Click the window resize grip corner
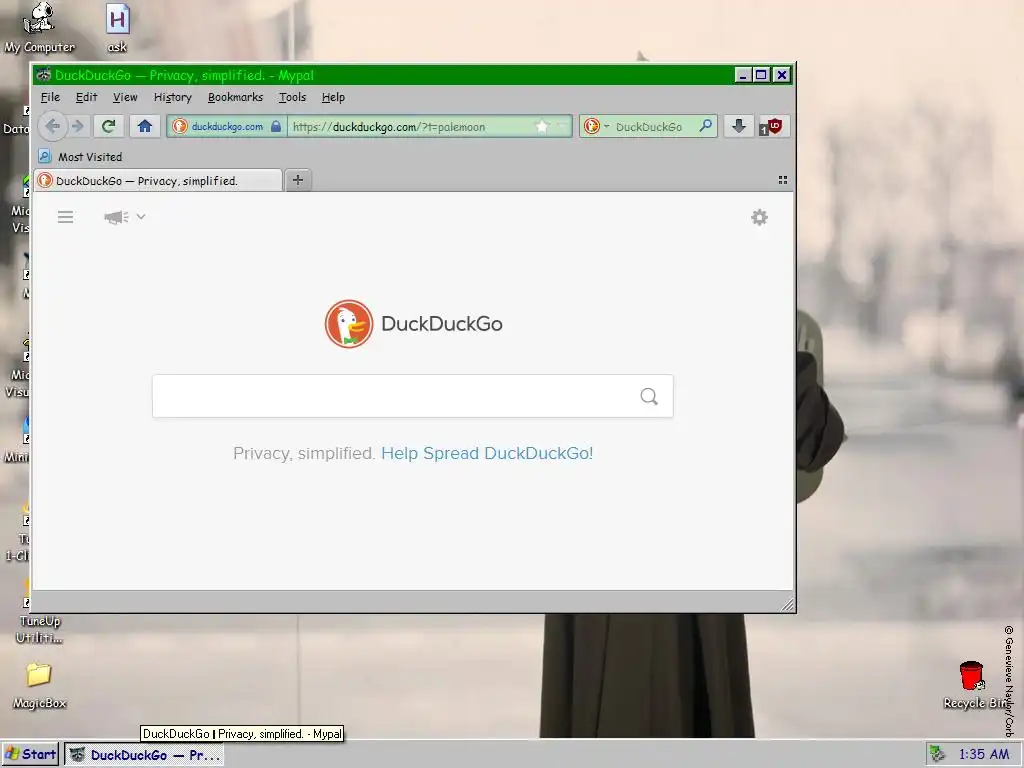 [787, 605]
